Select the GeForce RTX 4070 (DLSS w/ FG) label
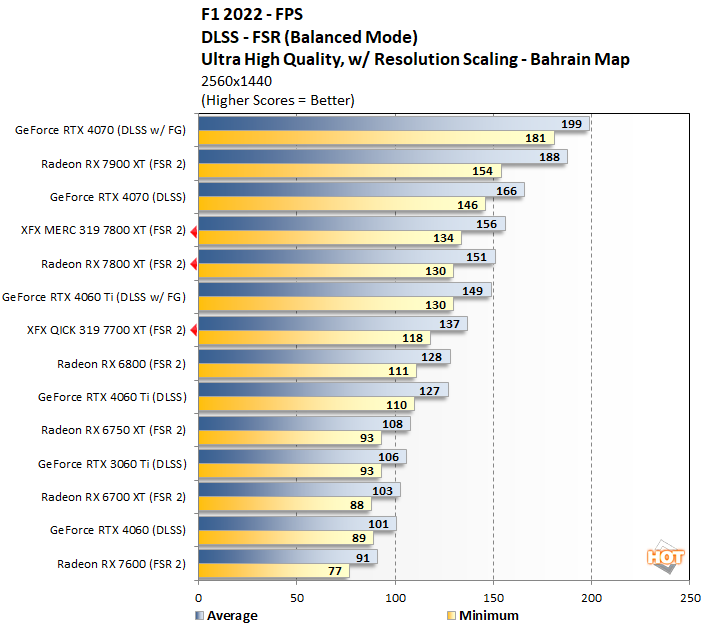The height and width of the screenshot is (624, 708). [x=100, y=130]
